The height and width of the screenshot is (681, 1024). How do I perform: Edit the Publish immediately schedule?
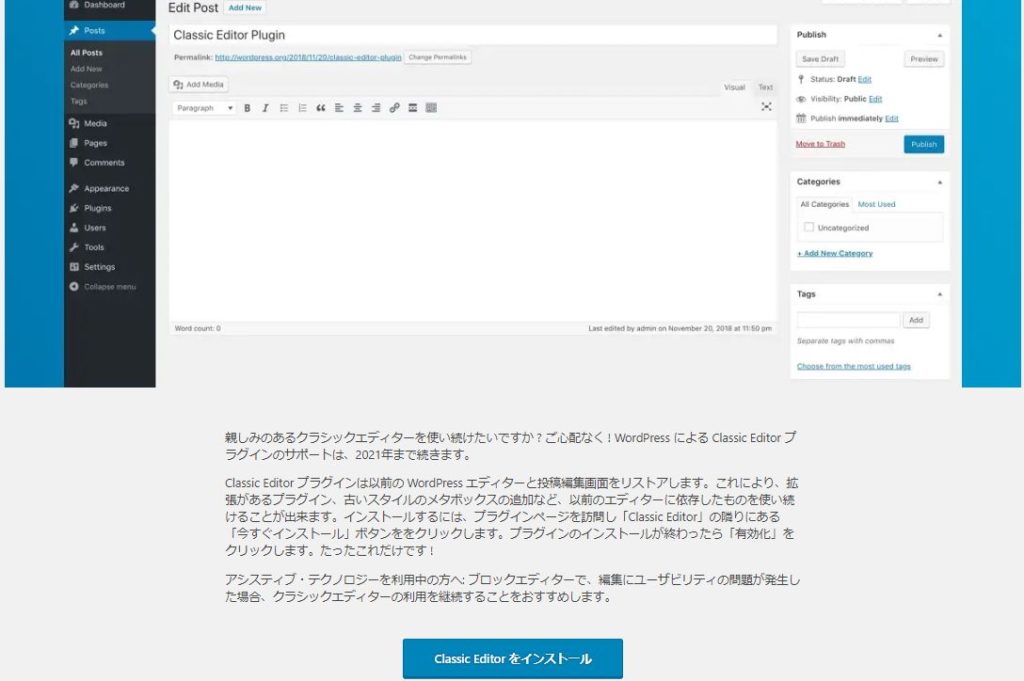tap(891, 119)
